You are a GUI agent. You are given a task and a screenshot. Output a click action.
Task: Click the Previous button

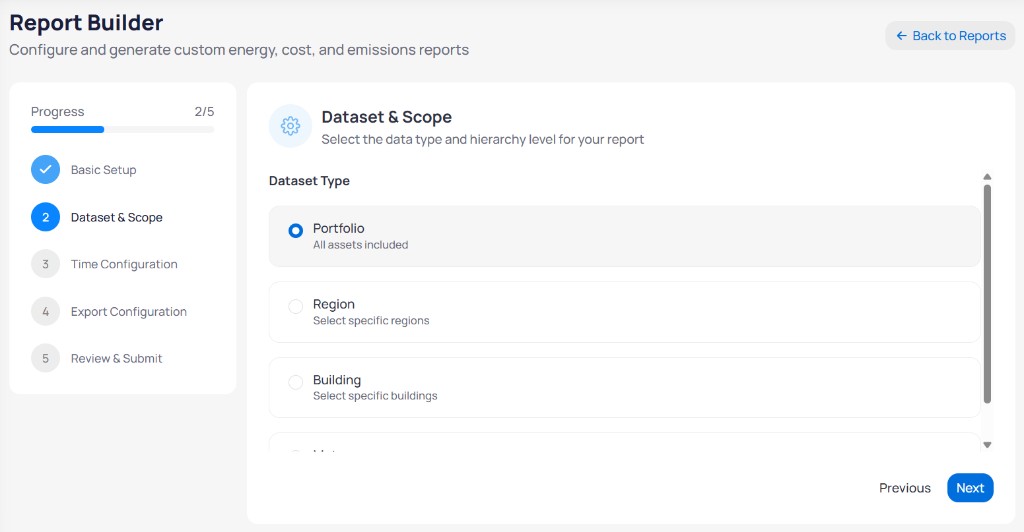(904, 488)
